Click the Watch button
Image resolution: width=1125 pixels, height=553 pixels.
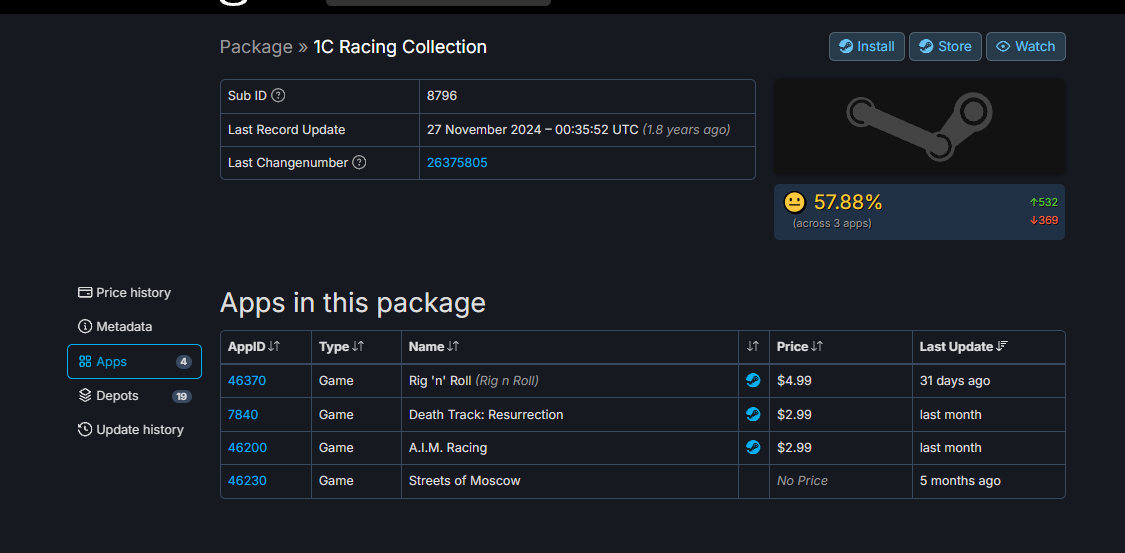click(1025, 47)
